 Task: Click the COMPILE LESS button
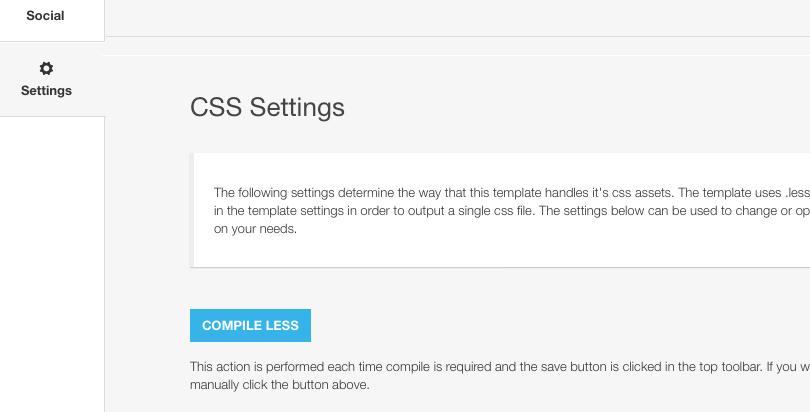pos(250,325)
